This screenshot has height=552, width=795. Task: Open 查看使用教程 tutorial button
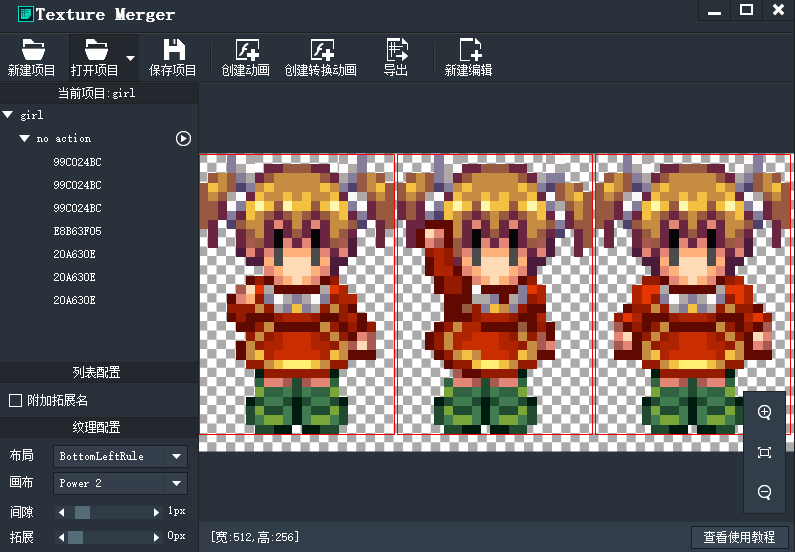739,537
